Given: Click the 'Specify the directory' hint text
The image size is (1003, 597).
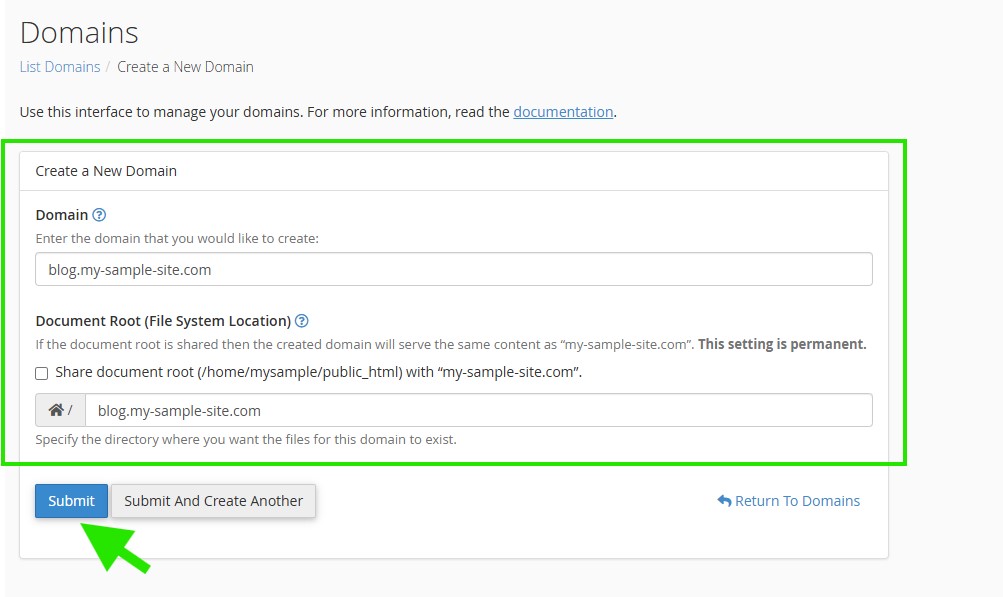Looking at the screenshot, I should [246, 439].
